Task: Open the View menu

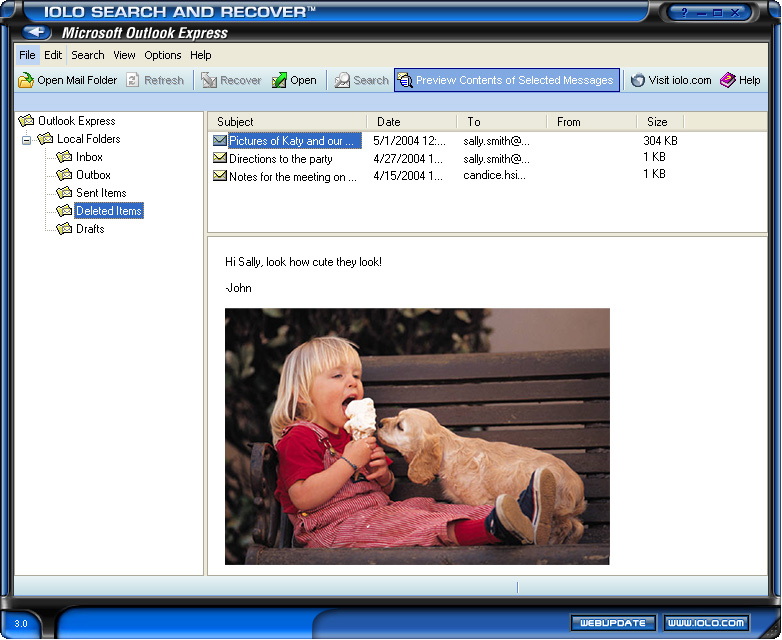Action: tap(124, 55)
